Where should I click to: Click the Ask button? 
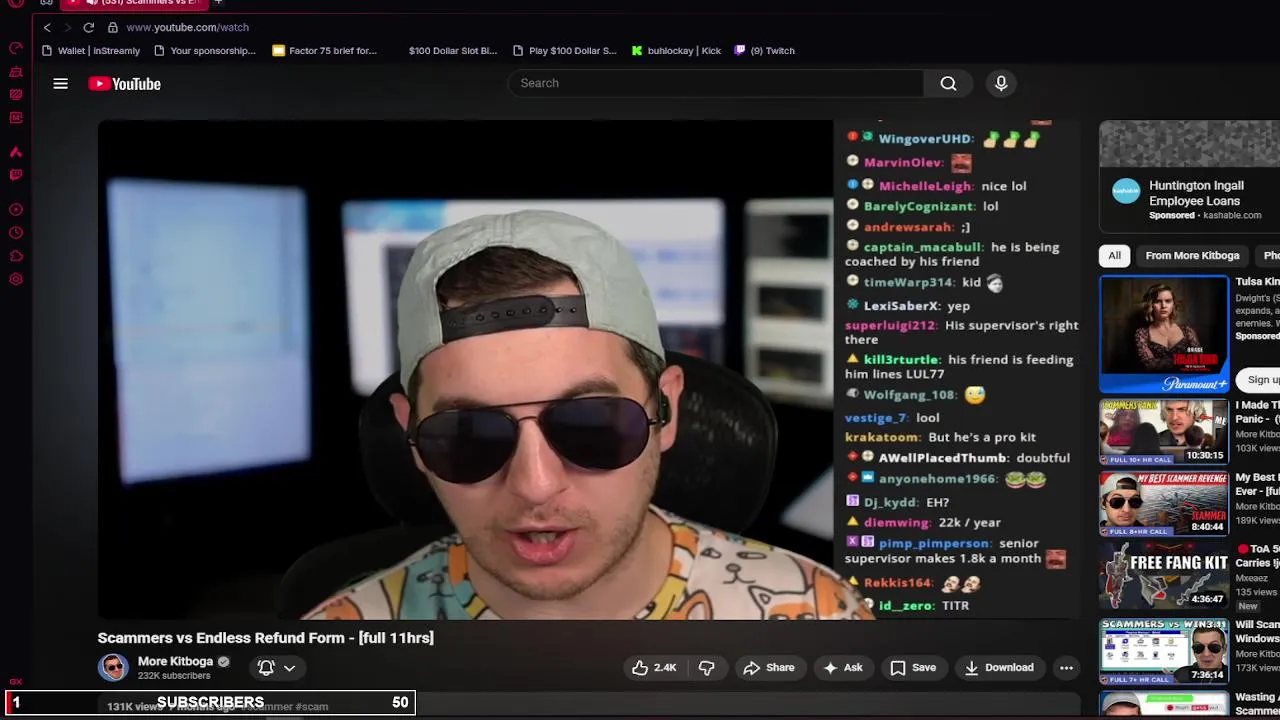[842, 668]
